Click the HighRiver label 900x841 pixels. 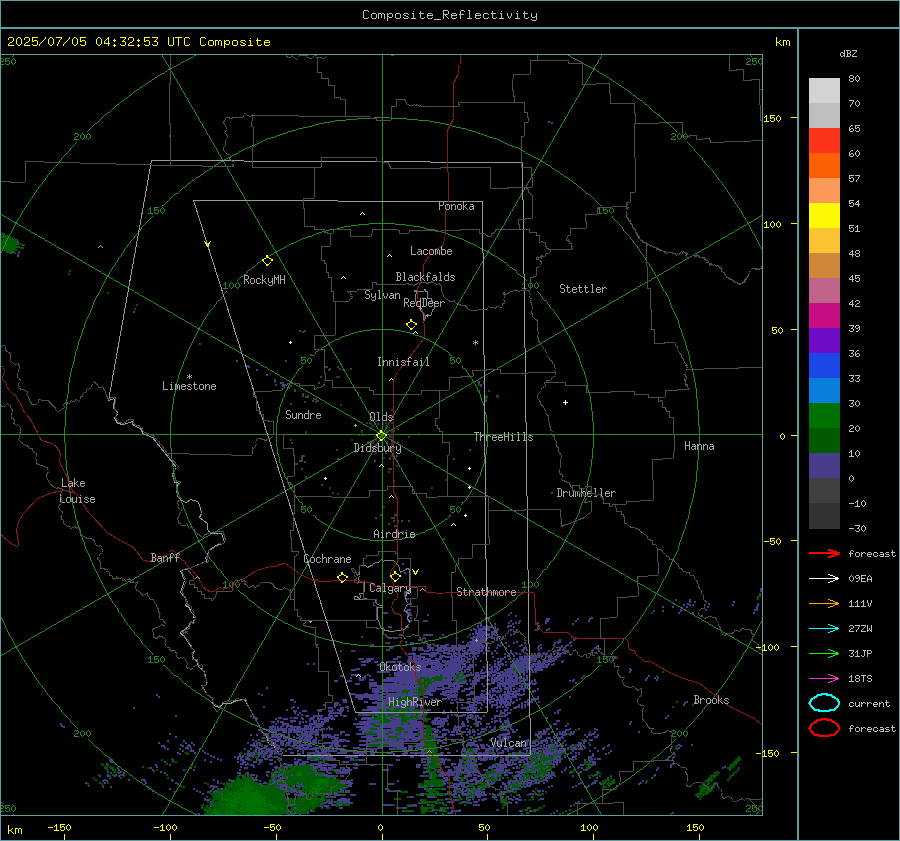coord(414,702)
